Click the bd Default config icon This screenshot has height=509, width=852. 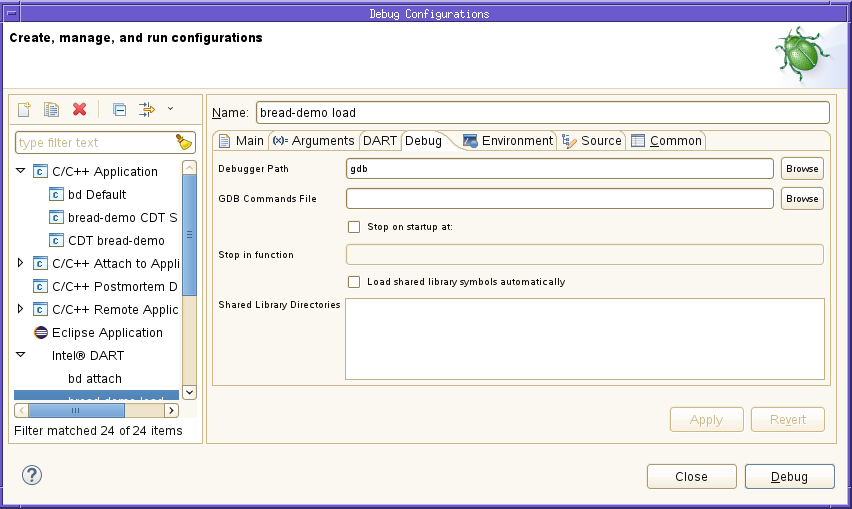pyautogui.click(x=56, y=194)
